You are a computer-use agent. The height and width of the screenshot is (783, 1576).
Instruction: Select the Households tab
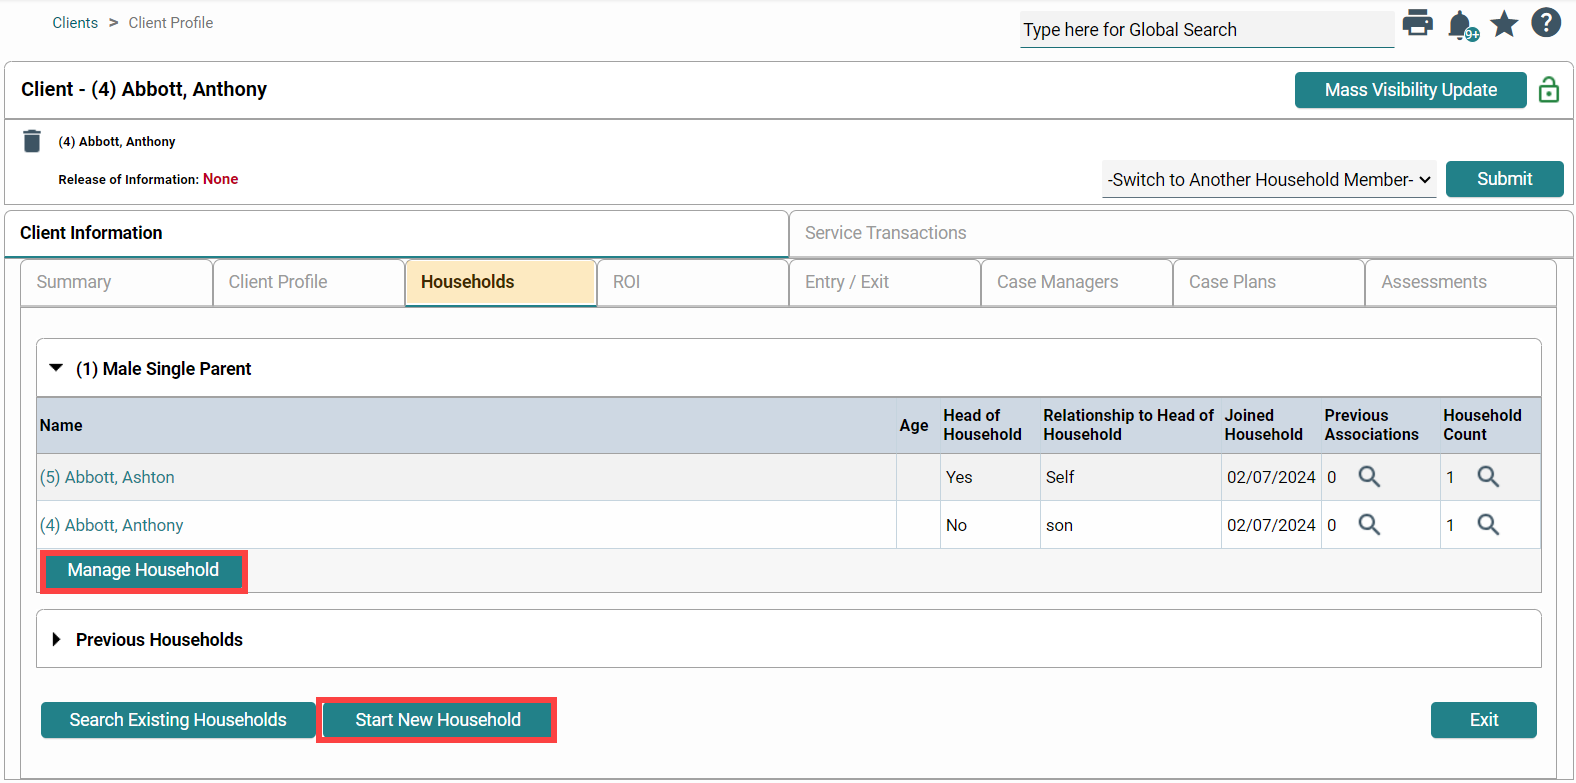click(501, 282)
